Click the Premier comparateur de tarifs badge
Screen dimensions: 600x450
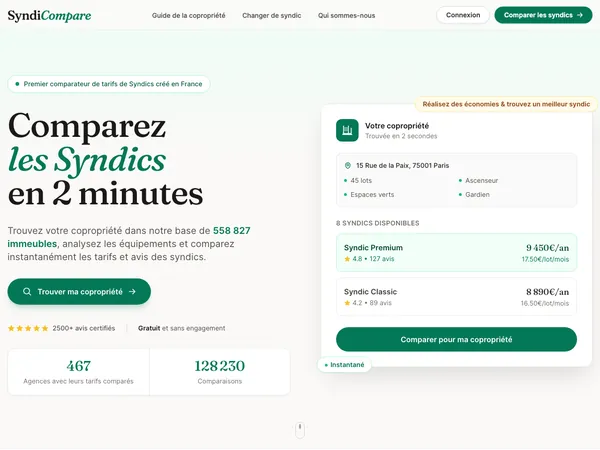[x=109, y=84]
